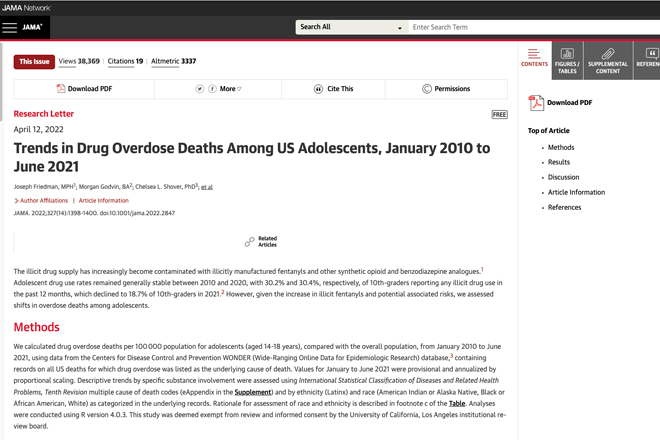Click the Permissions button
This screenshot has width=660, height=440.
(x=452, y=89)
